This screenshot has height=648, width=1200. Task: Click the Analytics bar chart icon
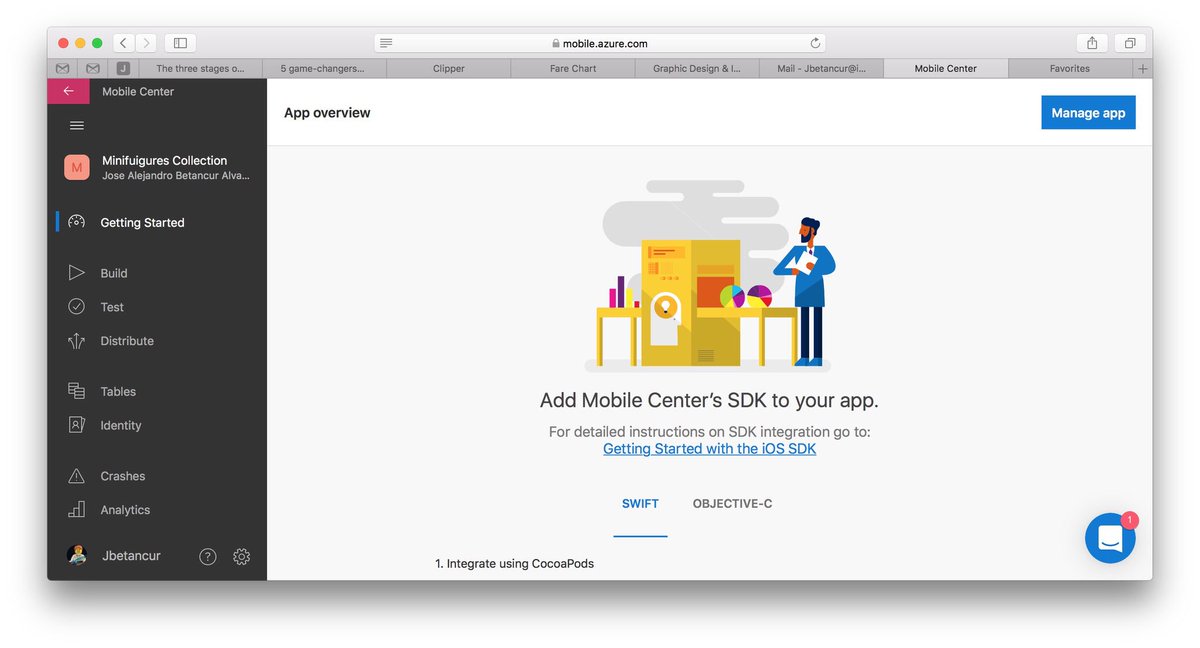(76, 509)
